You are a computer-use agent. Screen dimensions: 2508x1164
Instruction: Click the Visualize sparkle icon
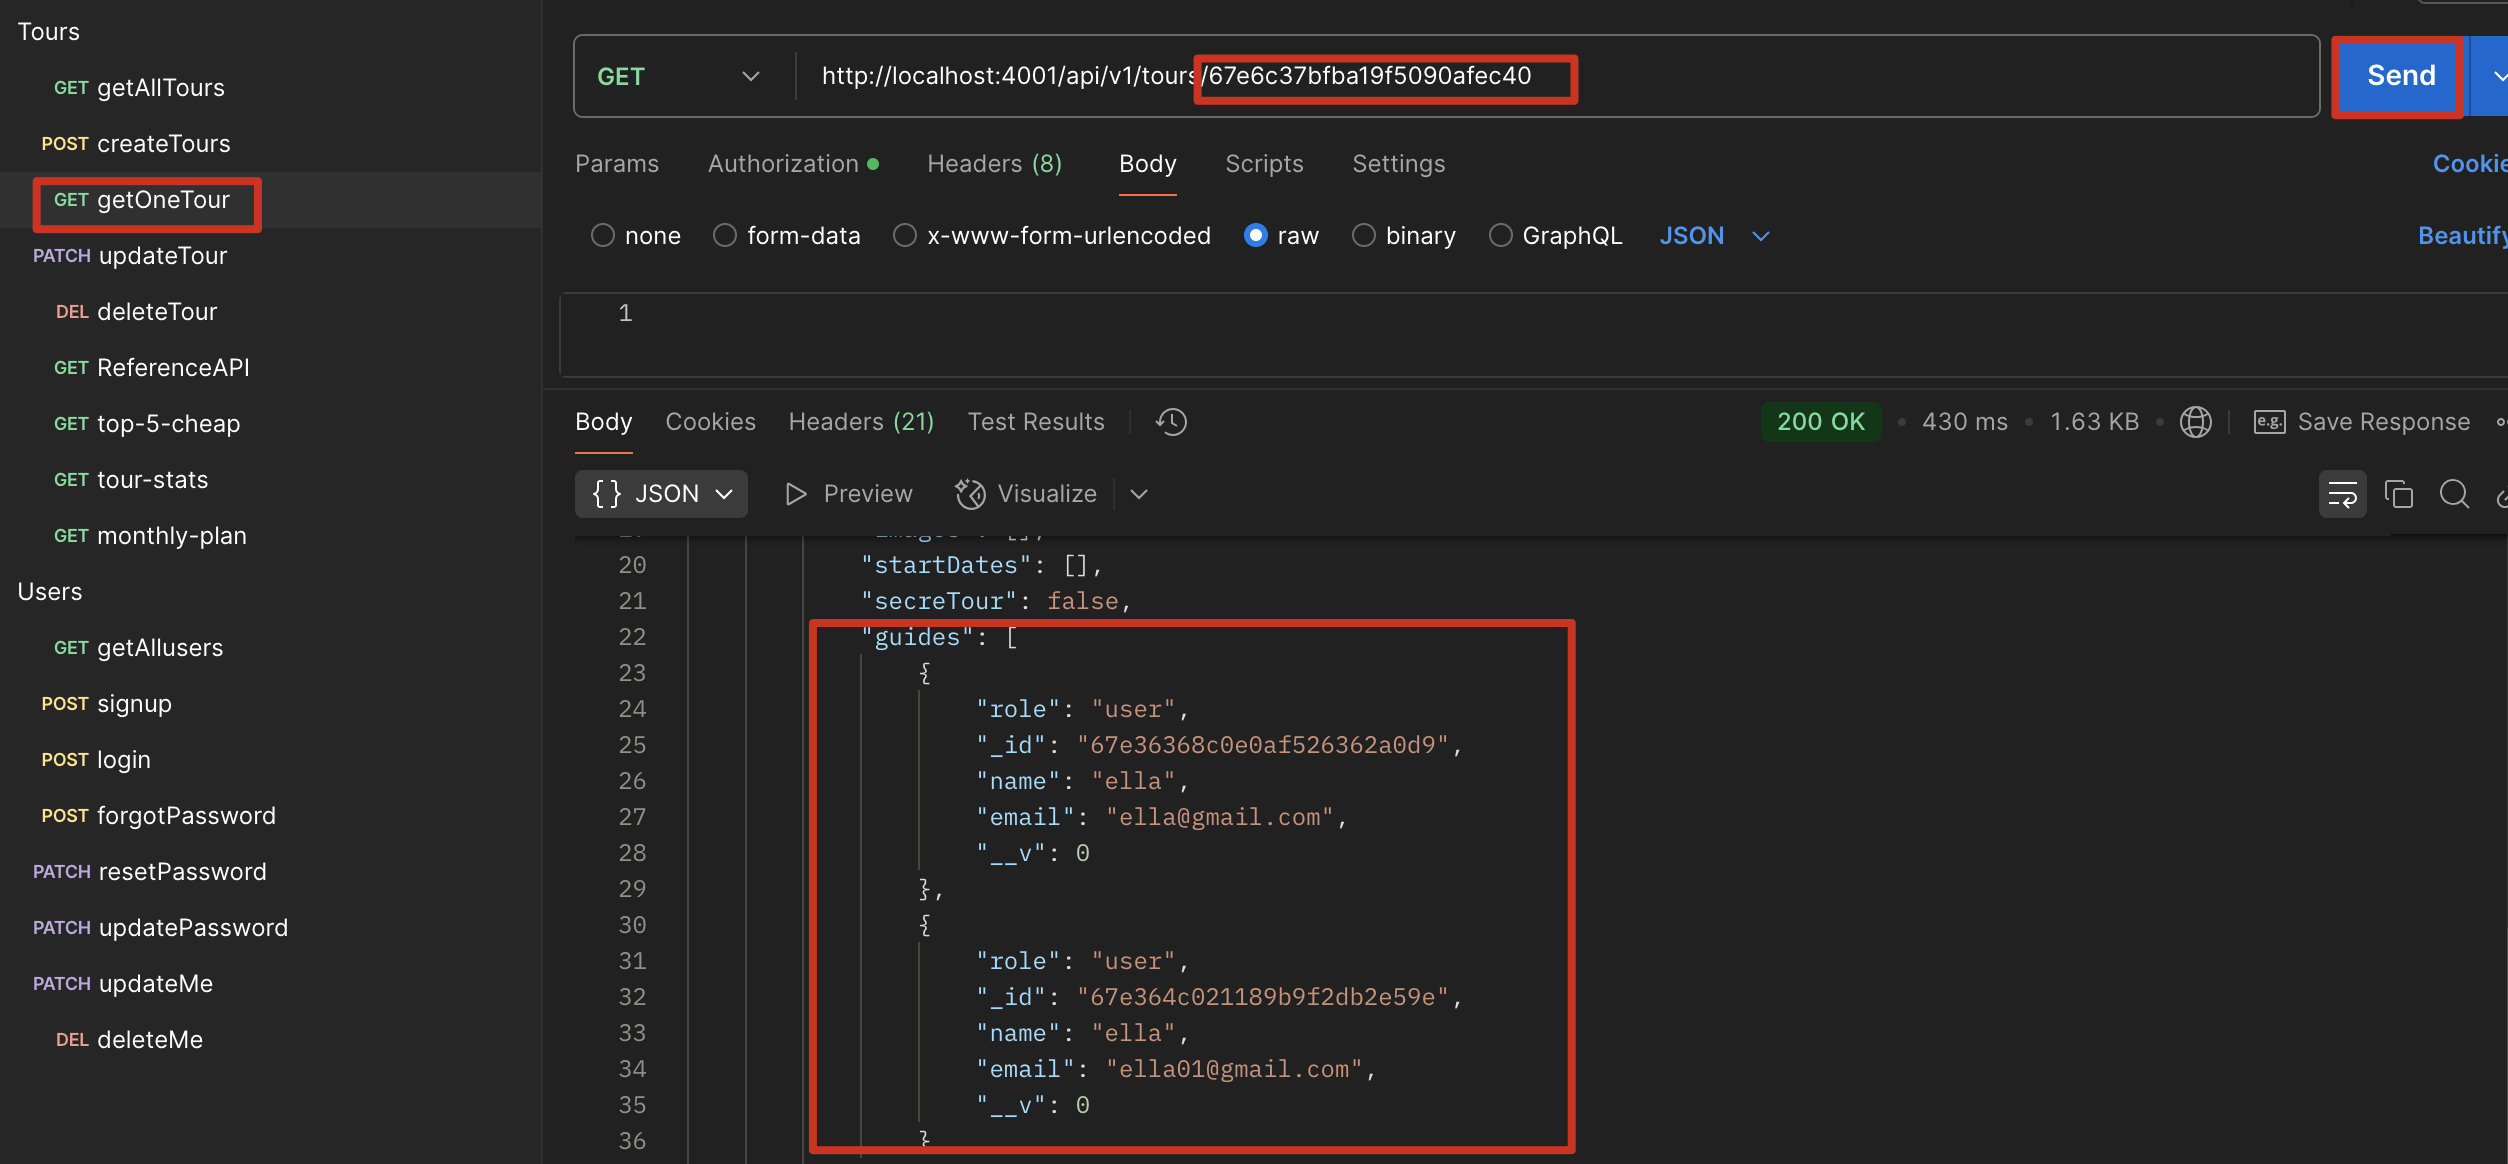tap(970, 494)
